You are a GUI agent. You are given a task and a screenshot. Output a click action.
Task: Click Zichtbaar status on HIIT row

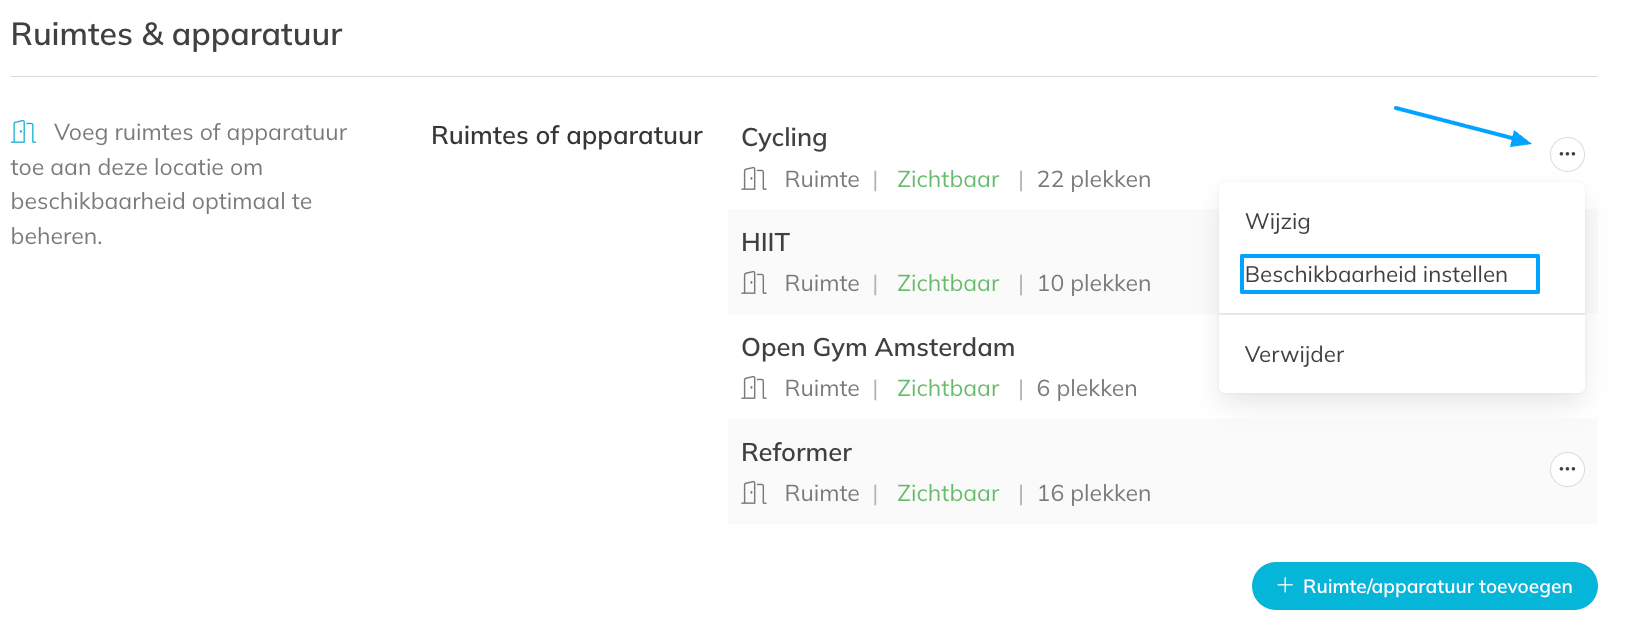948,284
